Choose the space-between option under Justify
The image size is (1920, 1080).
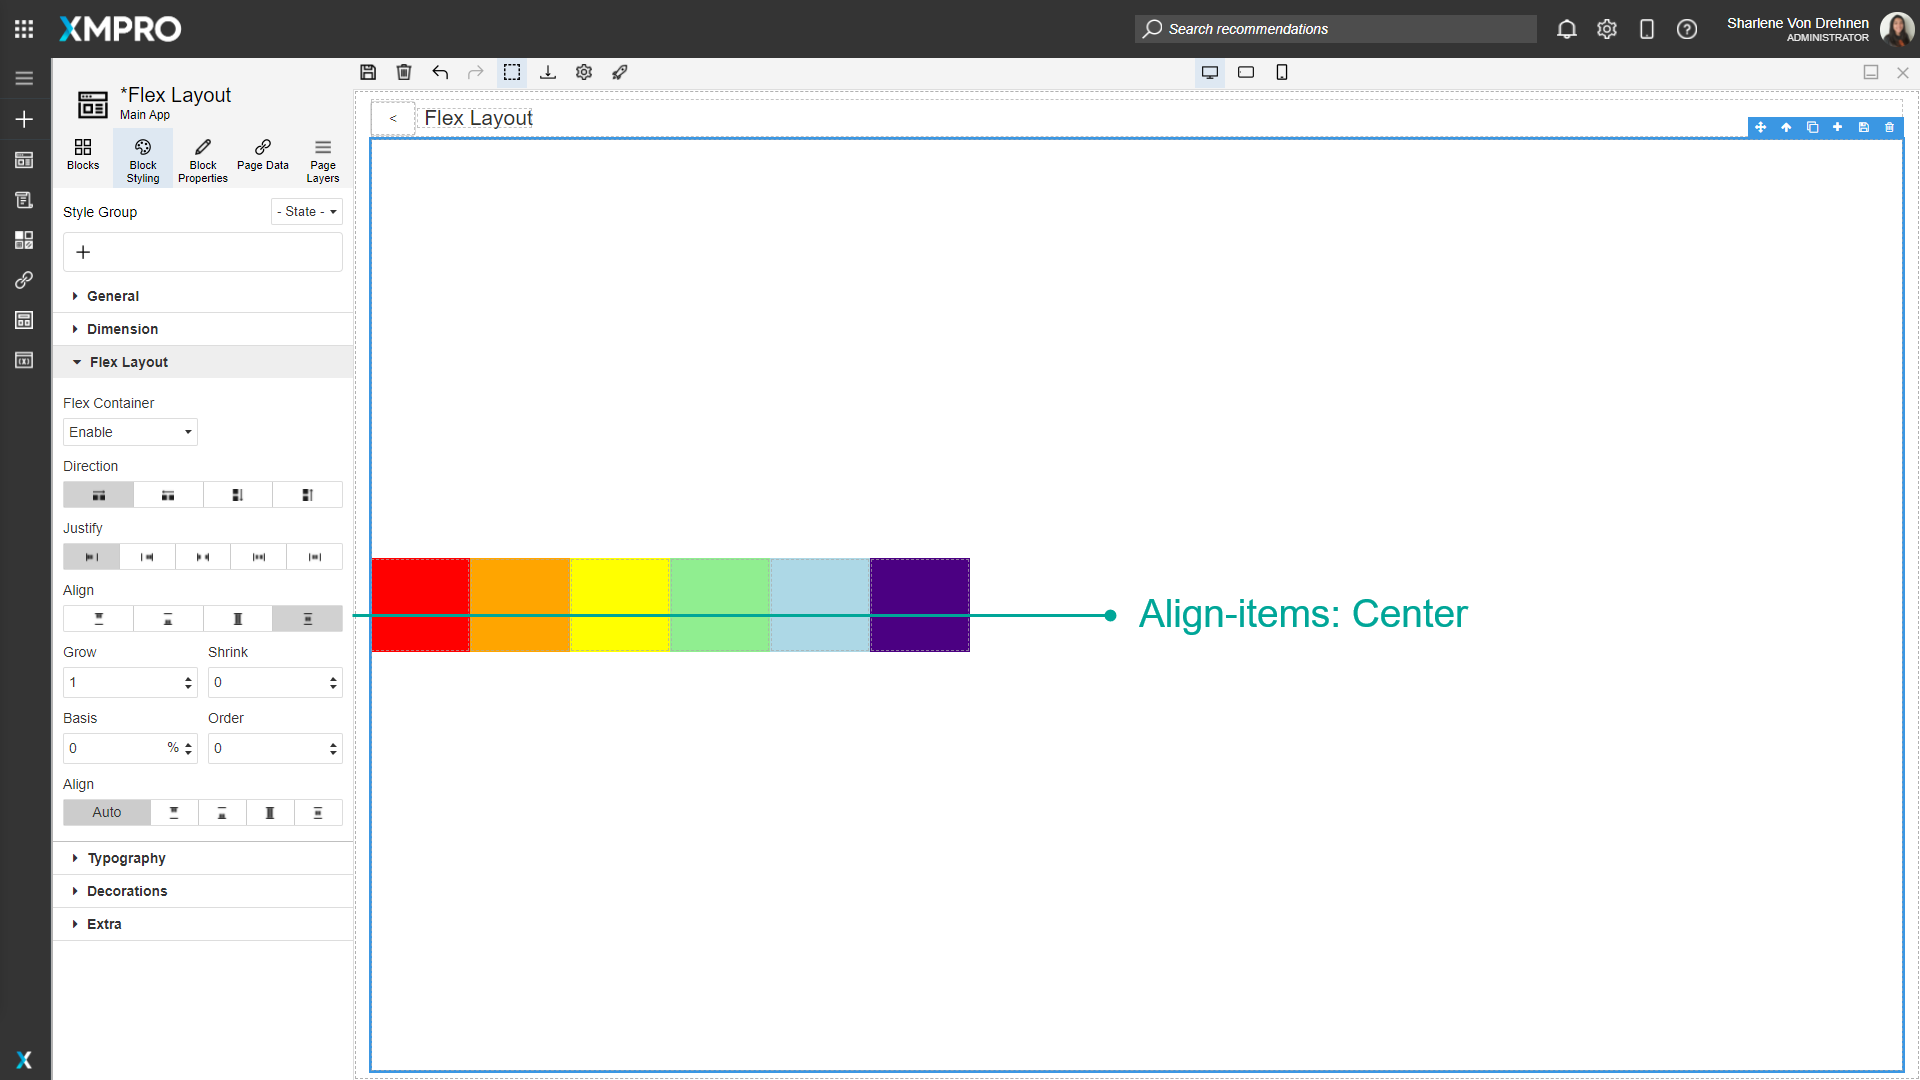202,556
